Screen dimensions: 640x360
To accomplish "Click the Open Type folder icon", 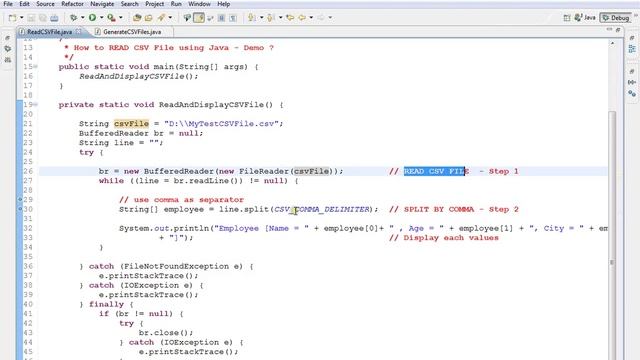I will click(149, 18).
